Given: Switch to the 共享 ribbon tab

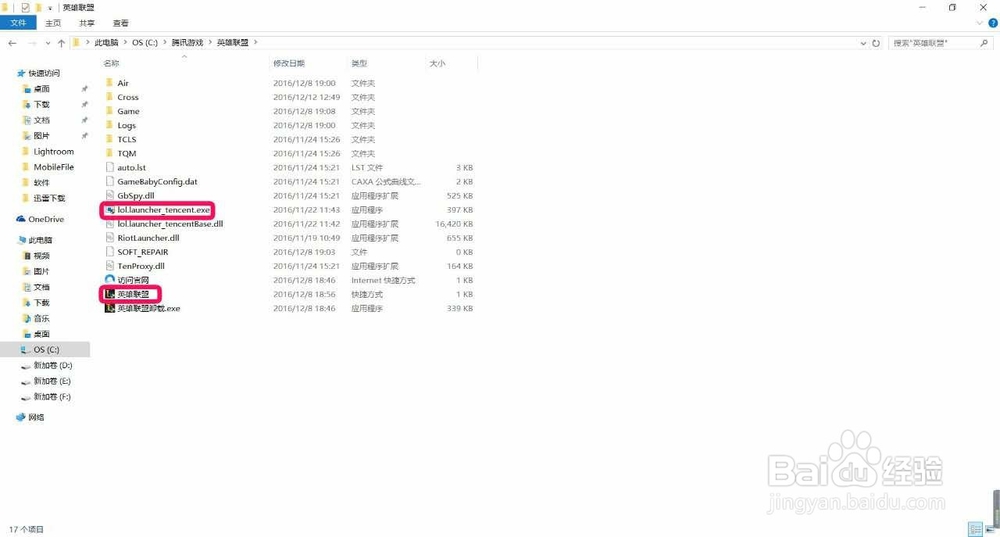Looking at the screenshot, I should coord(87,23).
